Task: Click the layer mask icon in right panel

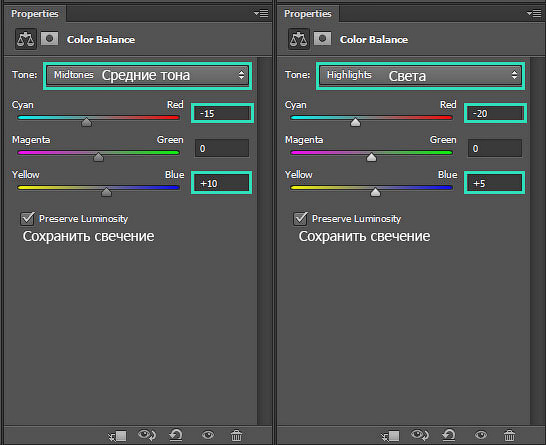Action: 322,39
